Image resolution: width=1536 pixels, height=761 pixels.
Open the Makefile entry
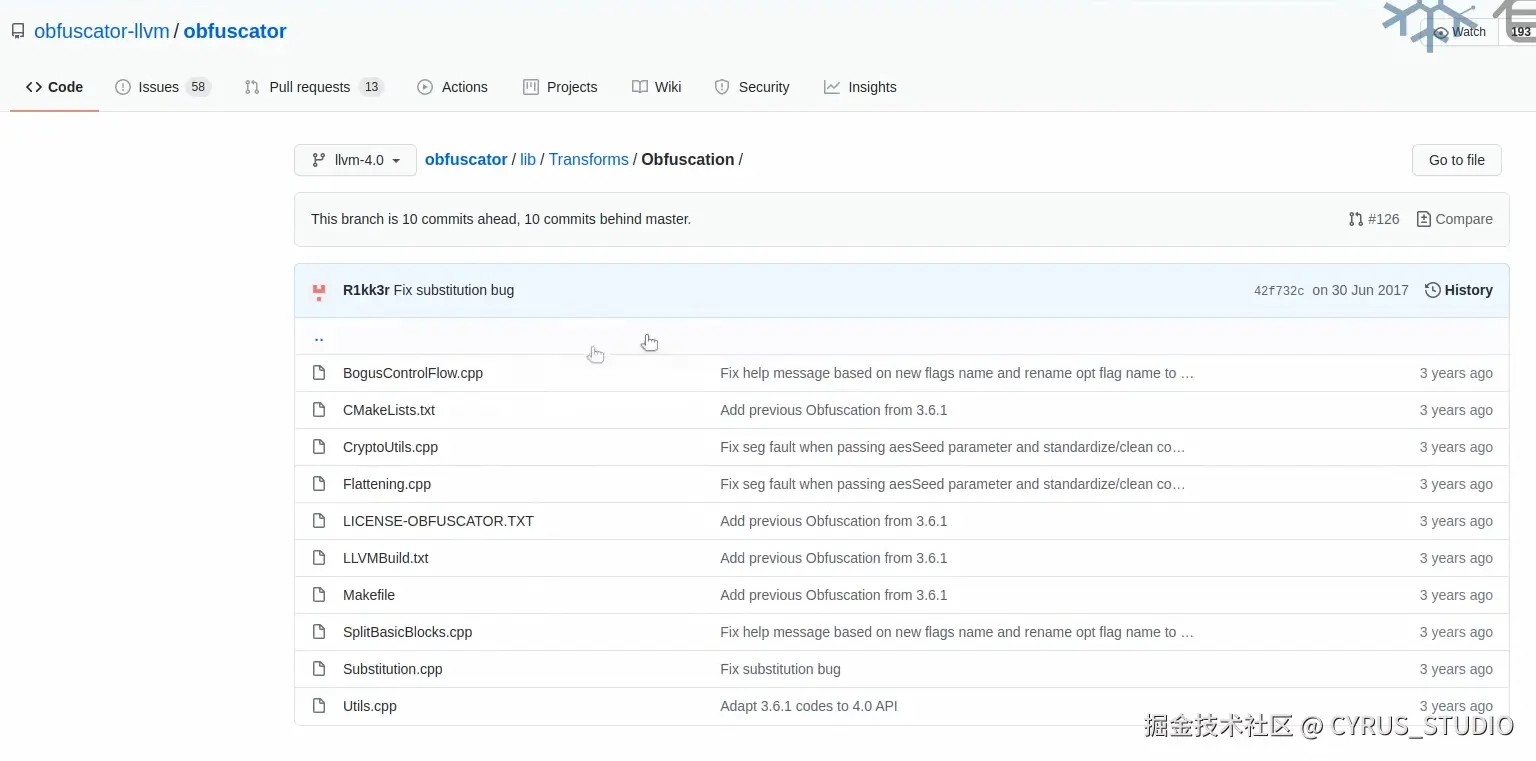point(369,595)
